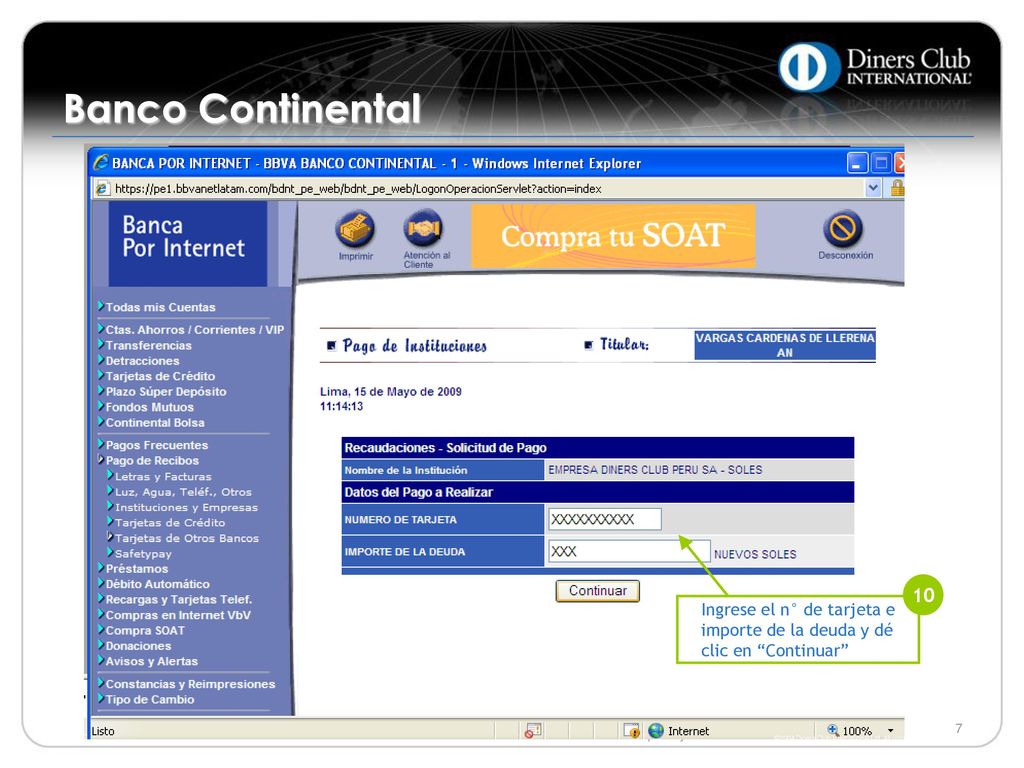Open Plazo Súper Depósito

click(x=166, y=392)
